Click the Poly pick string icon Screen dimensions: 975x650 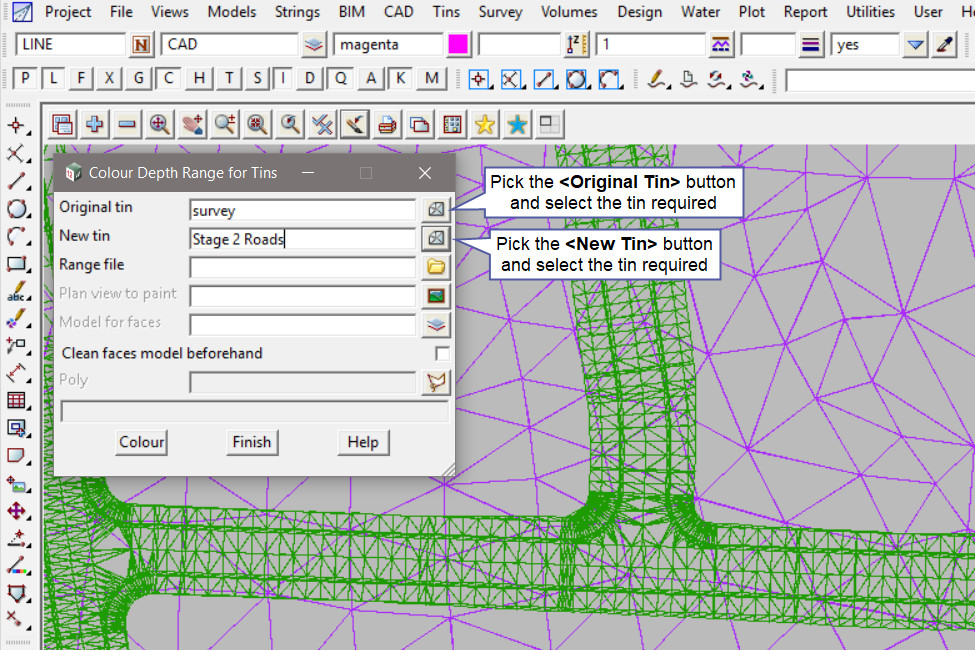point(435,381)
